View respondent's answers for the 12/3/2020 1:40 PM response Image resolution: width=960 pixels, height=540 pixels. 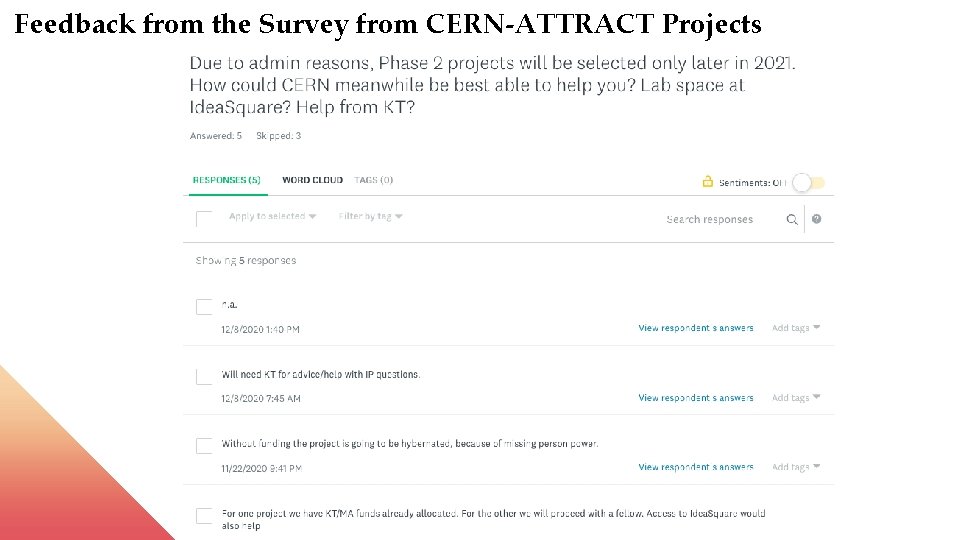click(x=696, y=328)
